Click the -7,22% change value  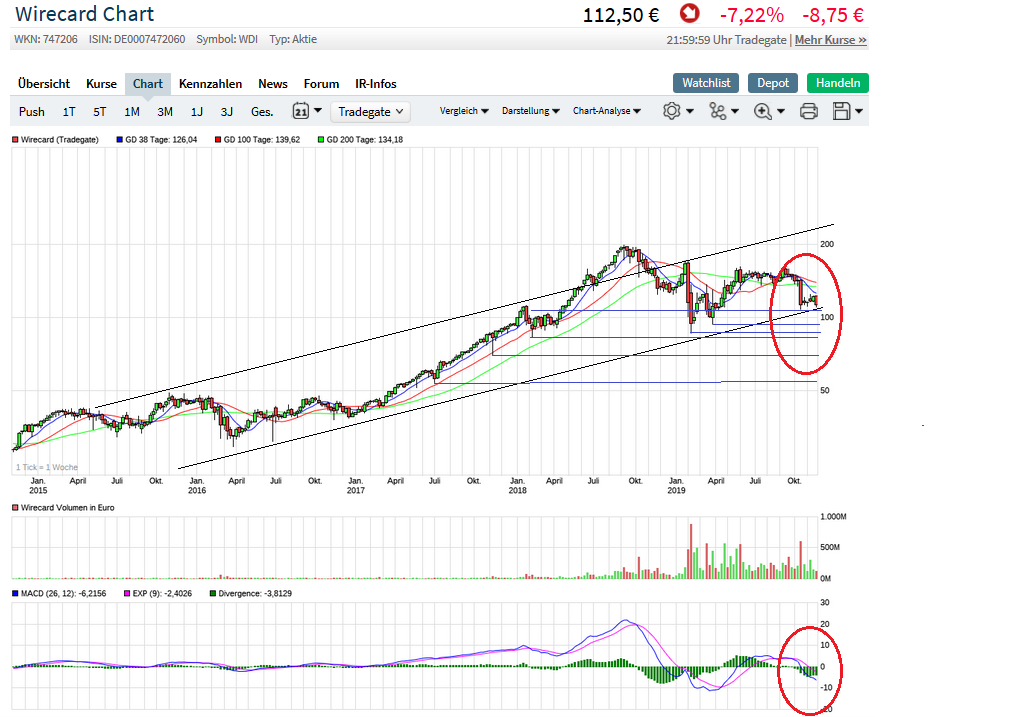(751, 14)
